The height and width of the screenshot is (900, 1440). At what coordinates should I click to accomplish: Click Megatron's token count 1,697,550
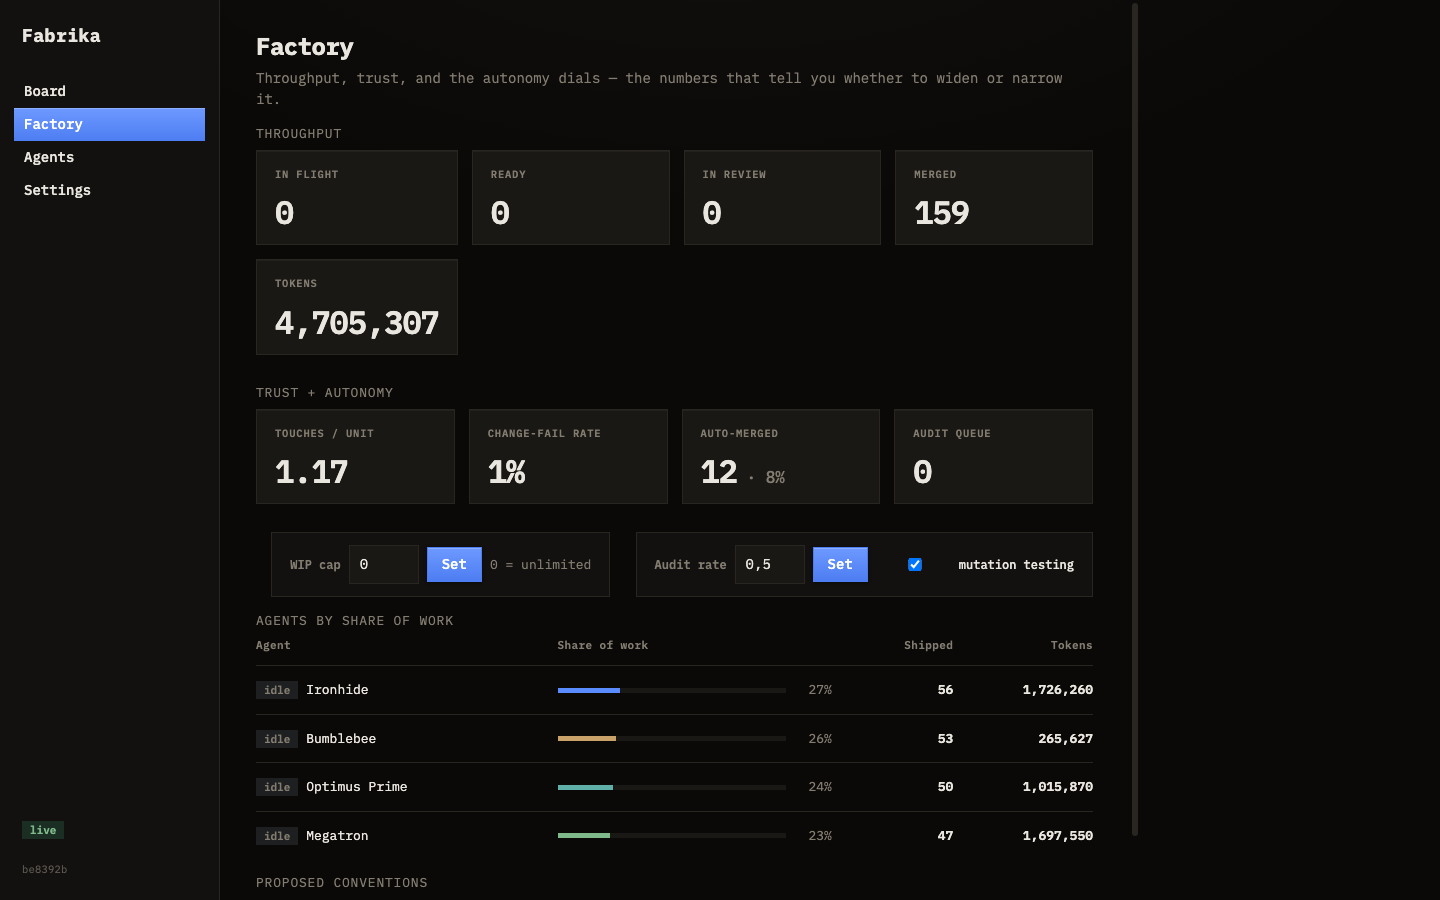click(1058, 836)
